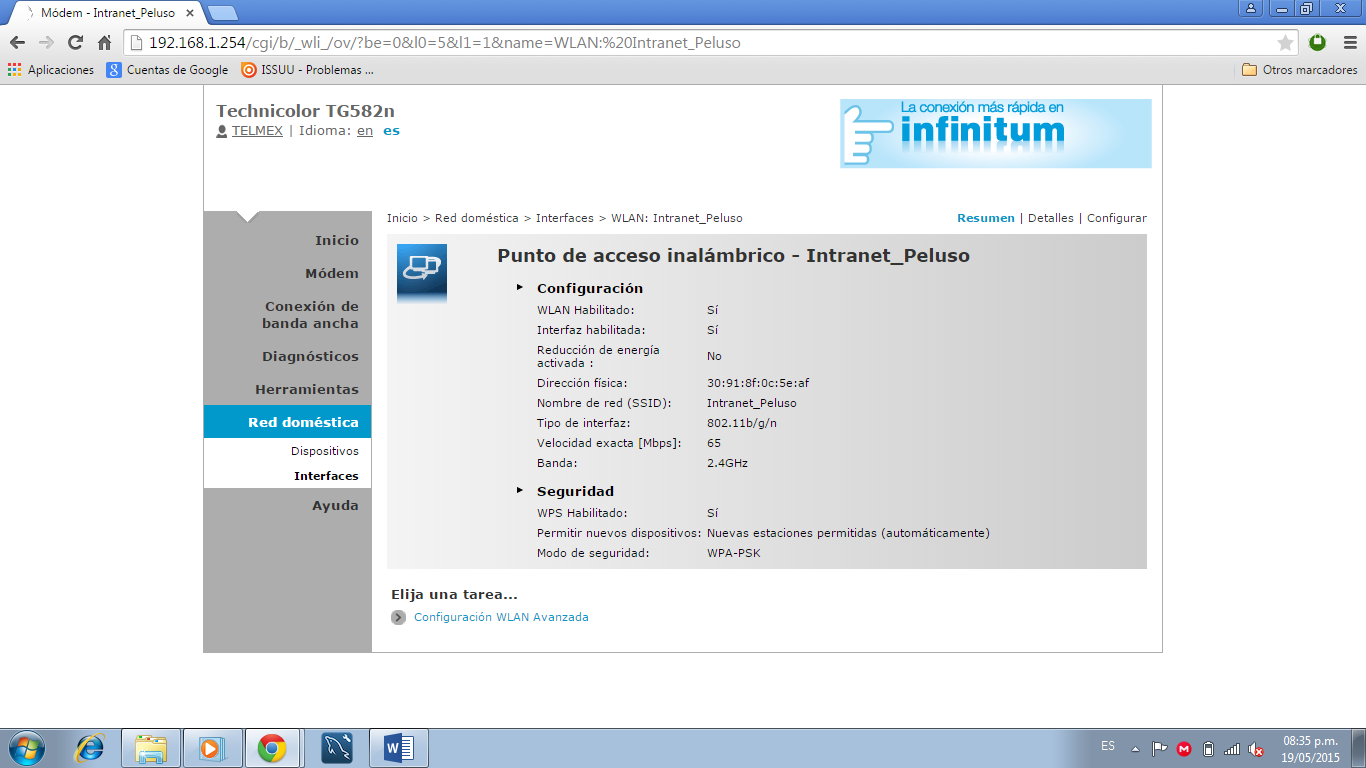Open MEGA from the system tray
Viewport: 1366px width, 768px height.
1184,746
